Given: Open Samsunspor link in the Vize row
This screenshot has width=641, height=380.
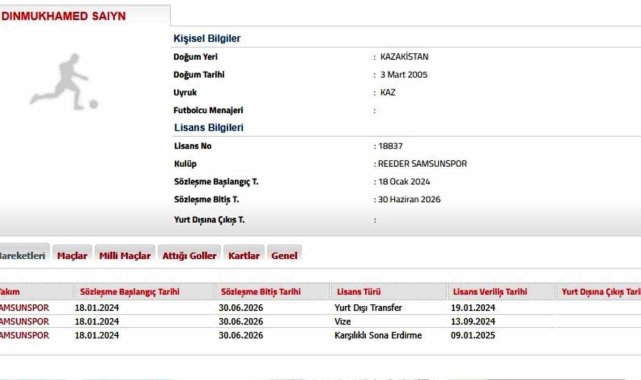Looking at the screenshot, I should (24, 322).
